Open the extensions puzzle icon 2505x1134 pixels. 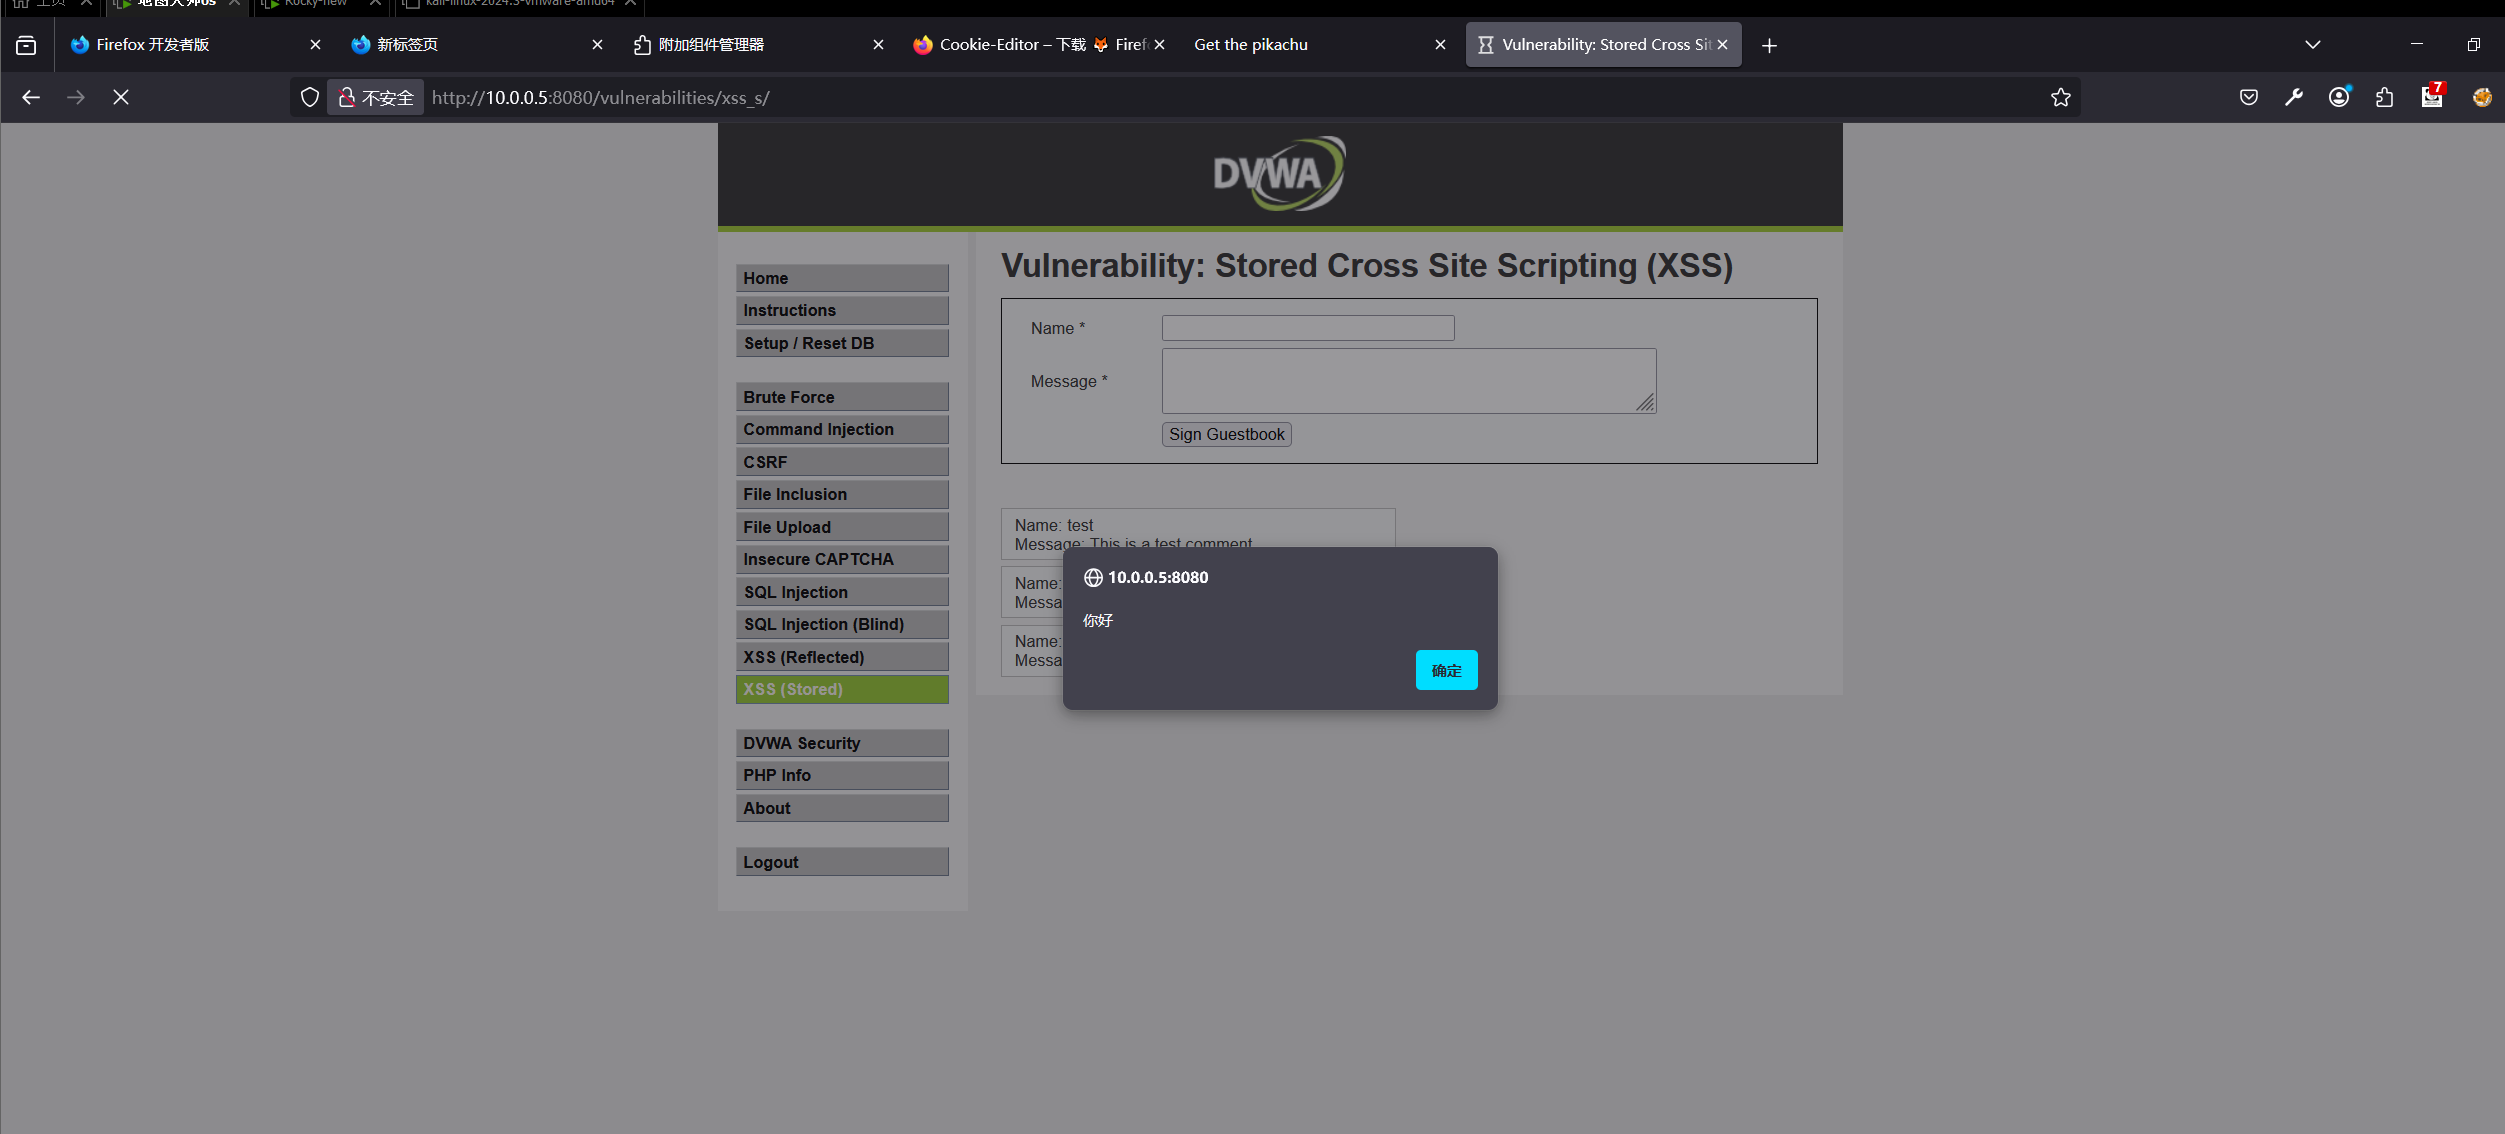[2384, 97]
